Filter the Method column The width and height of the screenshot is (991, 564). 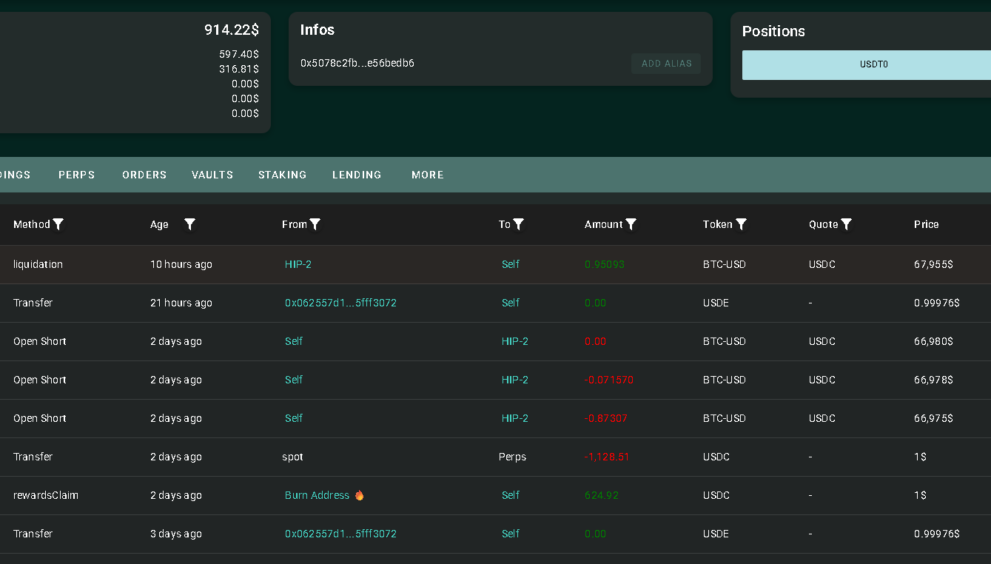[x=58, y=225]
